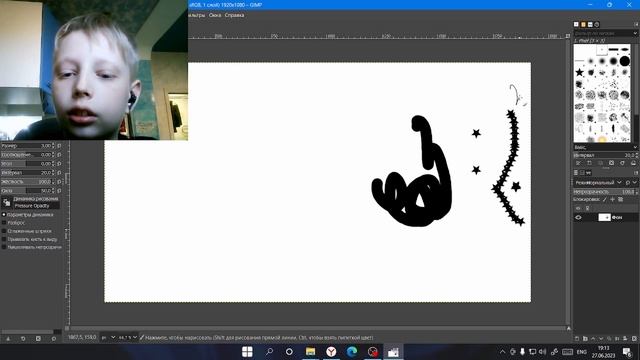Switch to the Channels tab icon
The width and height of the screenshot is (640, 360).
[x=582, y=173]
